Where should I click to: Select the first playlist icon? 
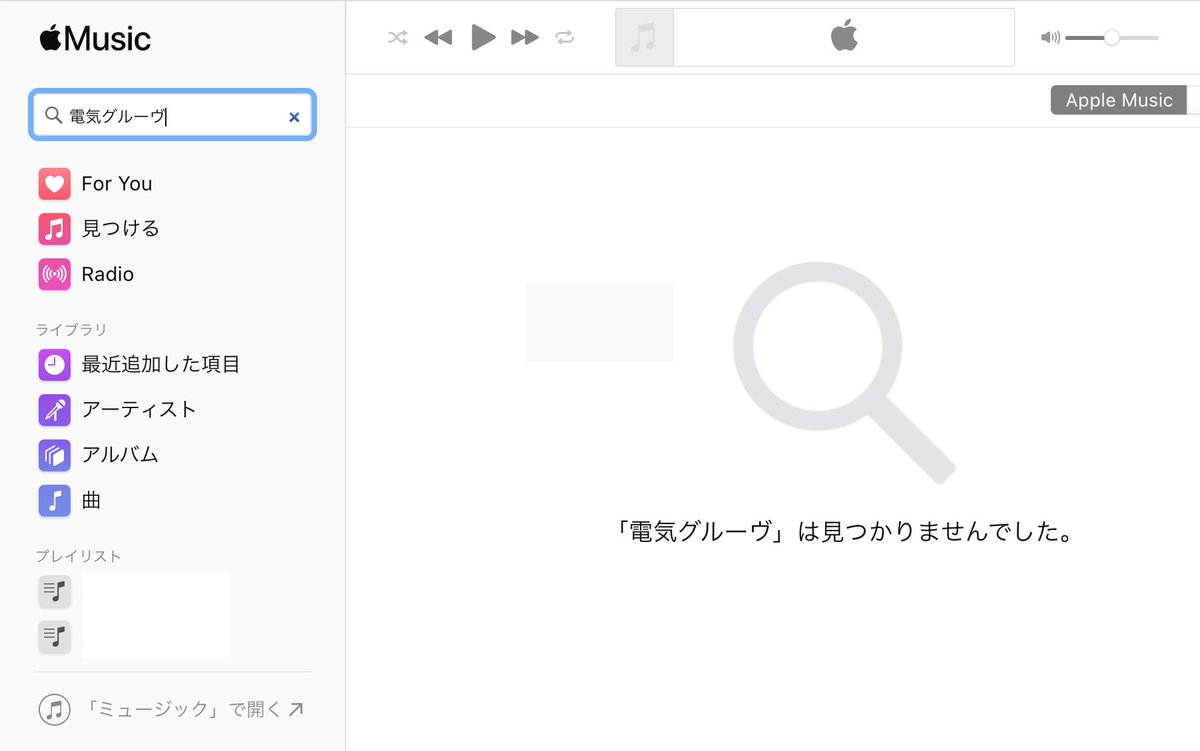click(54, 591)
